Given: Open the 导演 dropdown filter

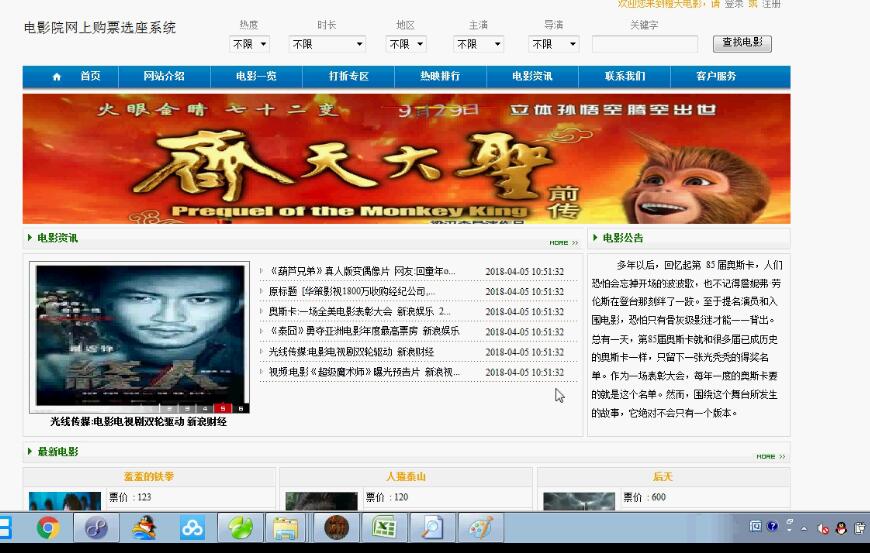Looking at the screenshot, I should (553, 44).
